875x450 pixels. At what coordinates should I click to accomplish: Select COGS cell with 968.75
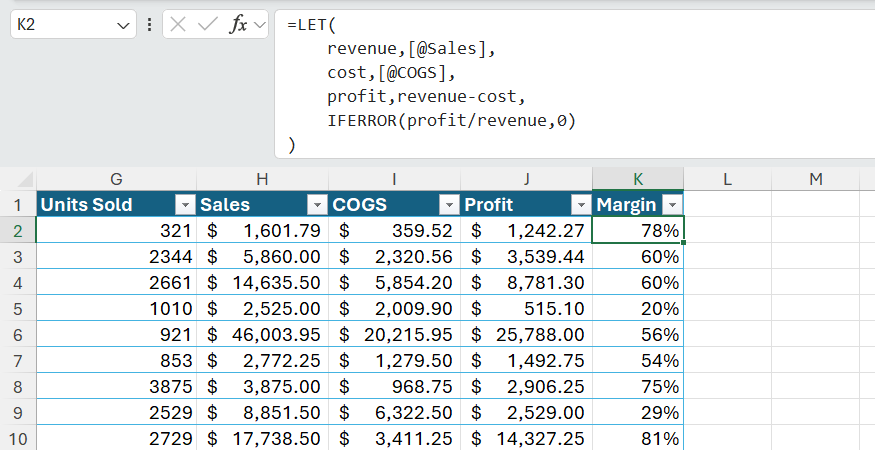[x=394, y=386]
